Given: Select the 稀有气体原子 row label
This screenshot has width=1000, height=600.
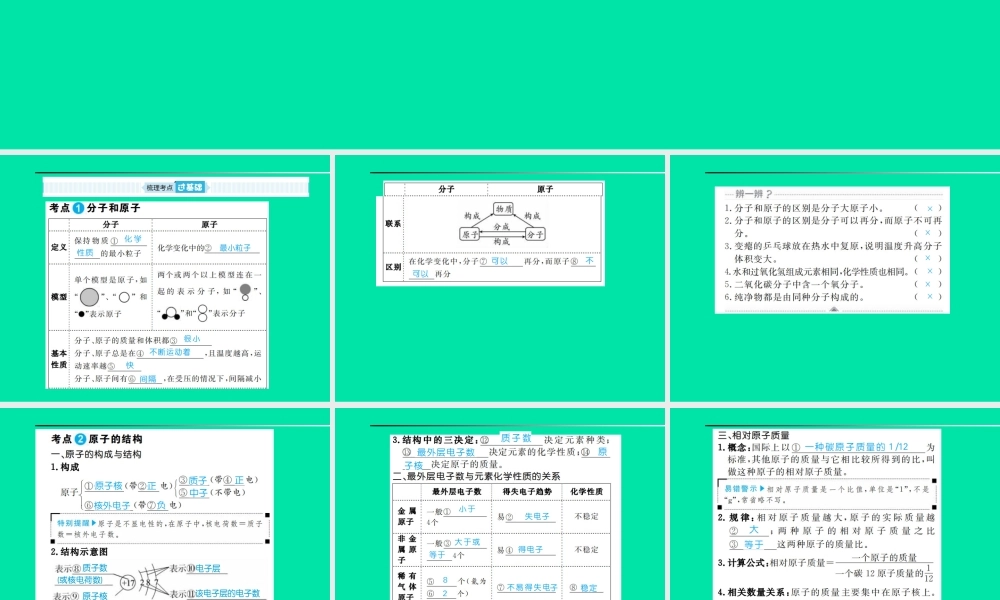Looking at the screenshot, I should coord(407,587).
